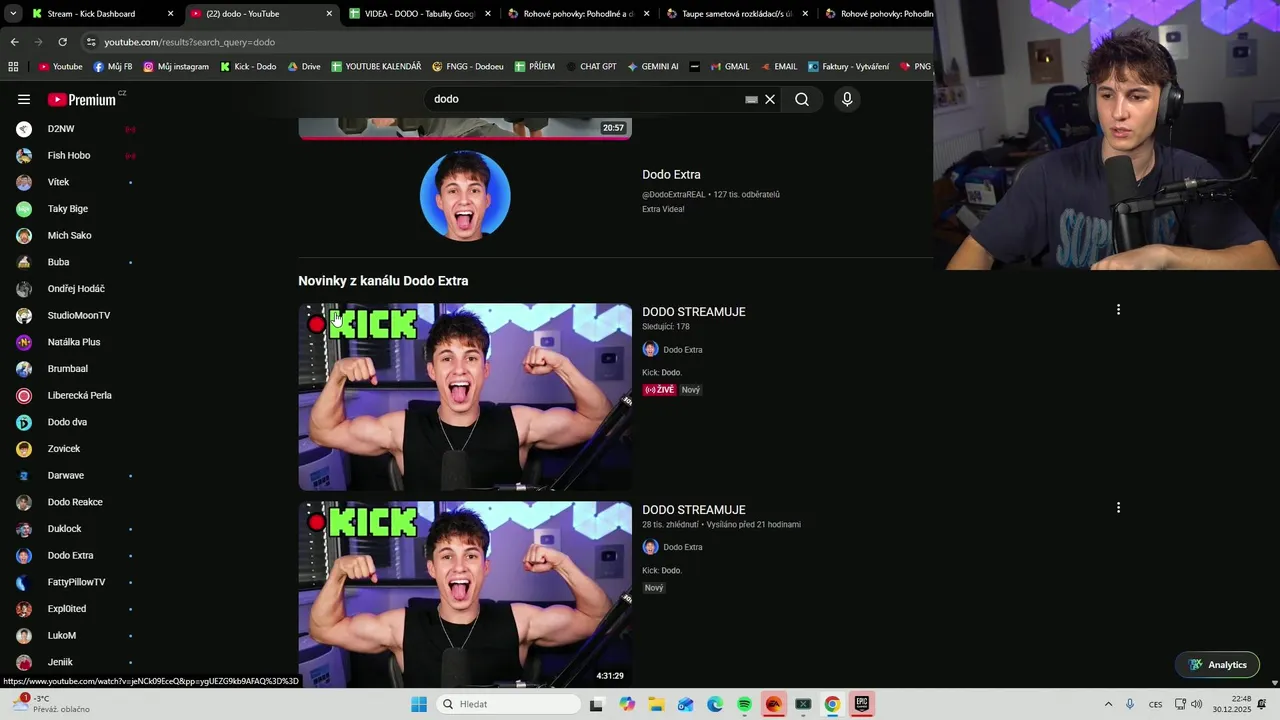Open the options menu for the 28 tis. views DODO STREAMUJE video

(1118, 508)
